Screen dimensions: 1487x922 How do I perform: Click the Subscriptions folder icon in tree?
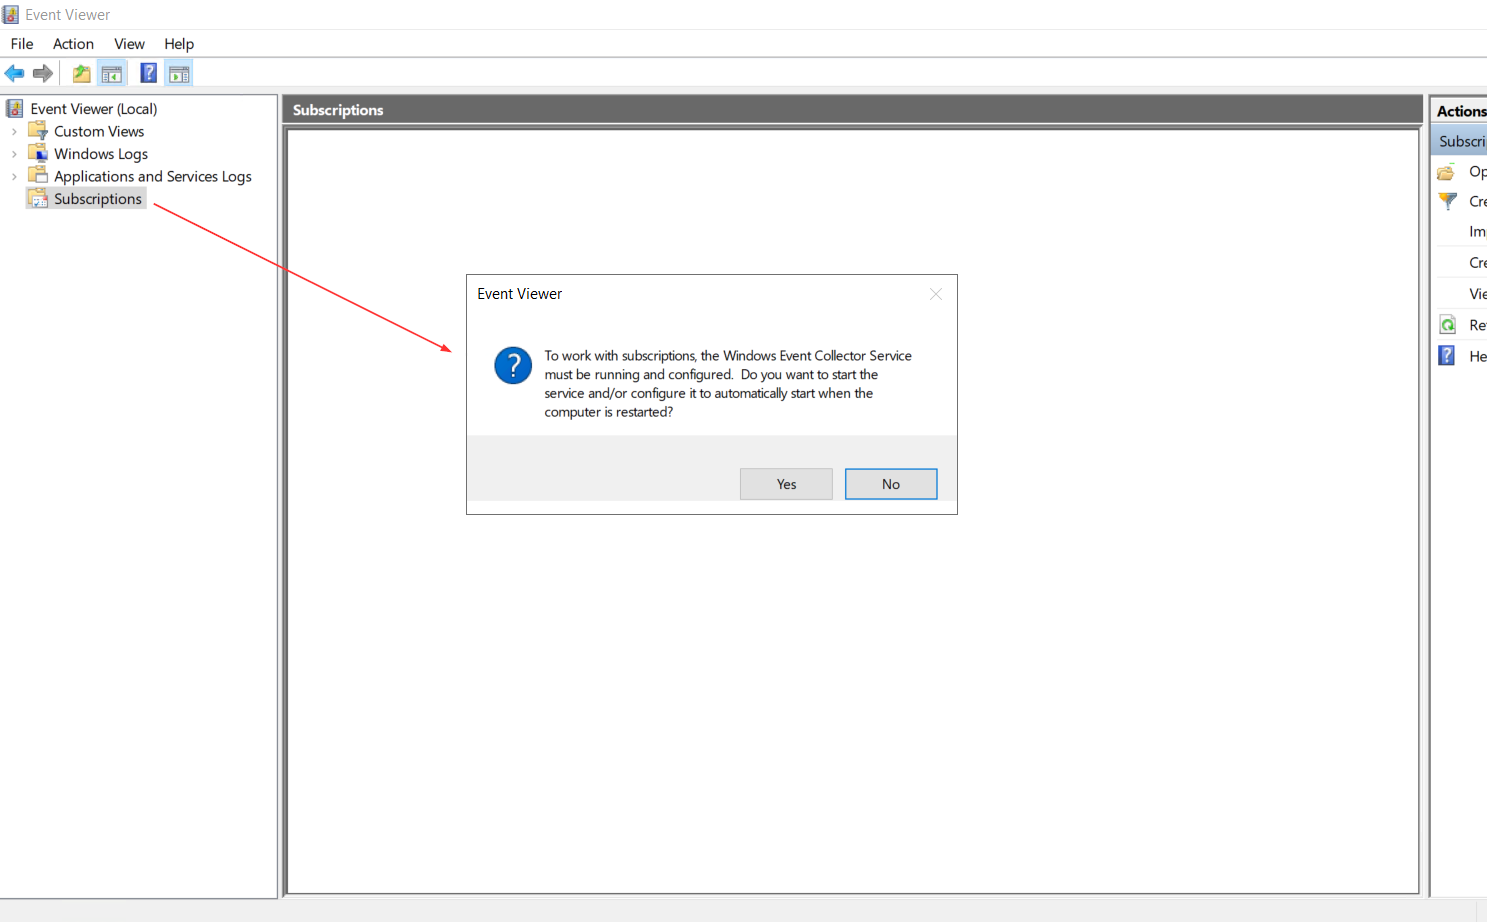(38, 198)
